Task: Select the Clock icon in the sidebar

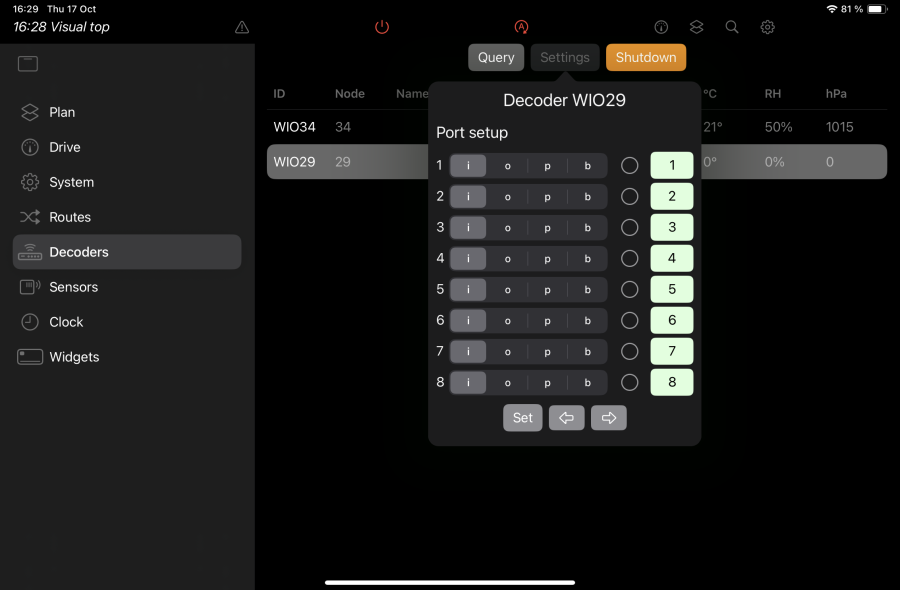Action: click(30, 322)
